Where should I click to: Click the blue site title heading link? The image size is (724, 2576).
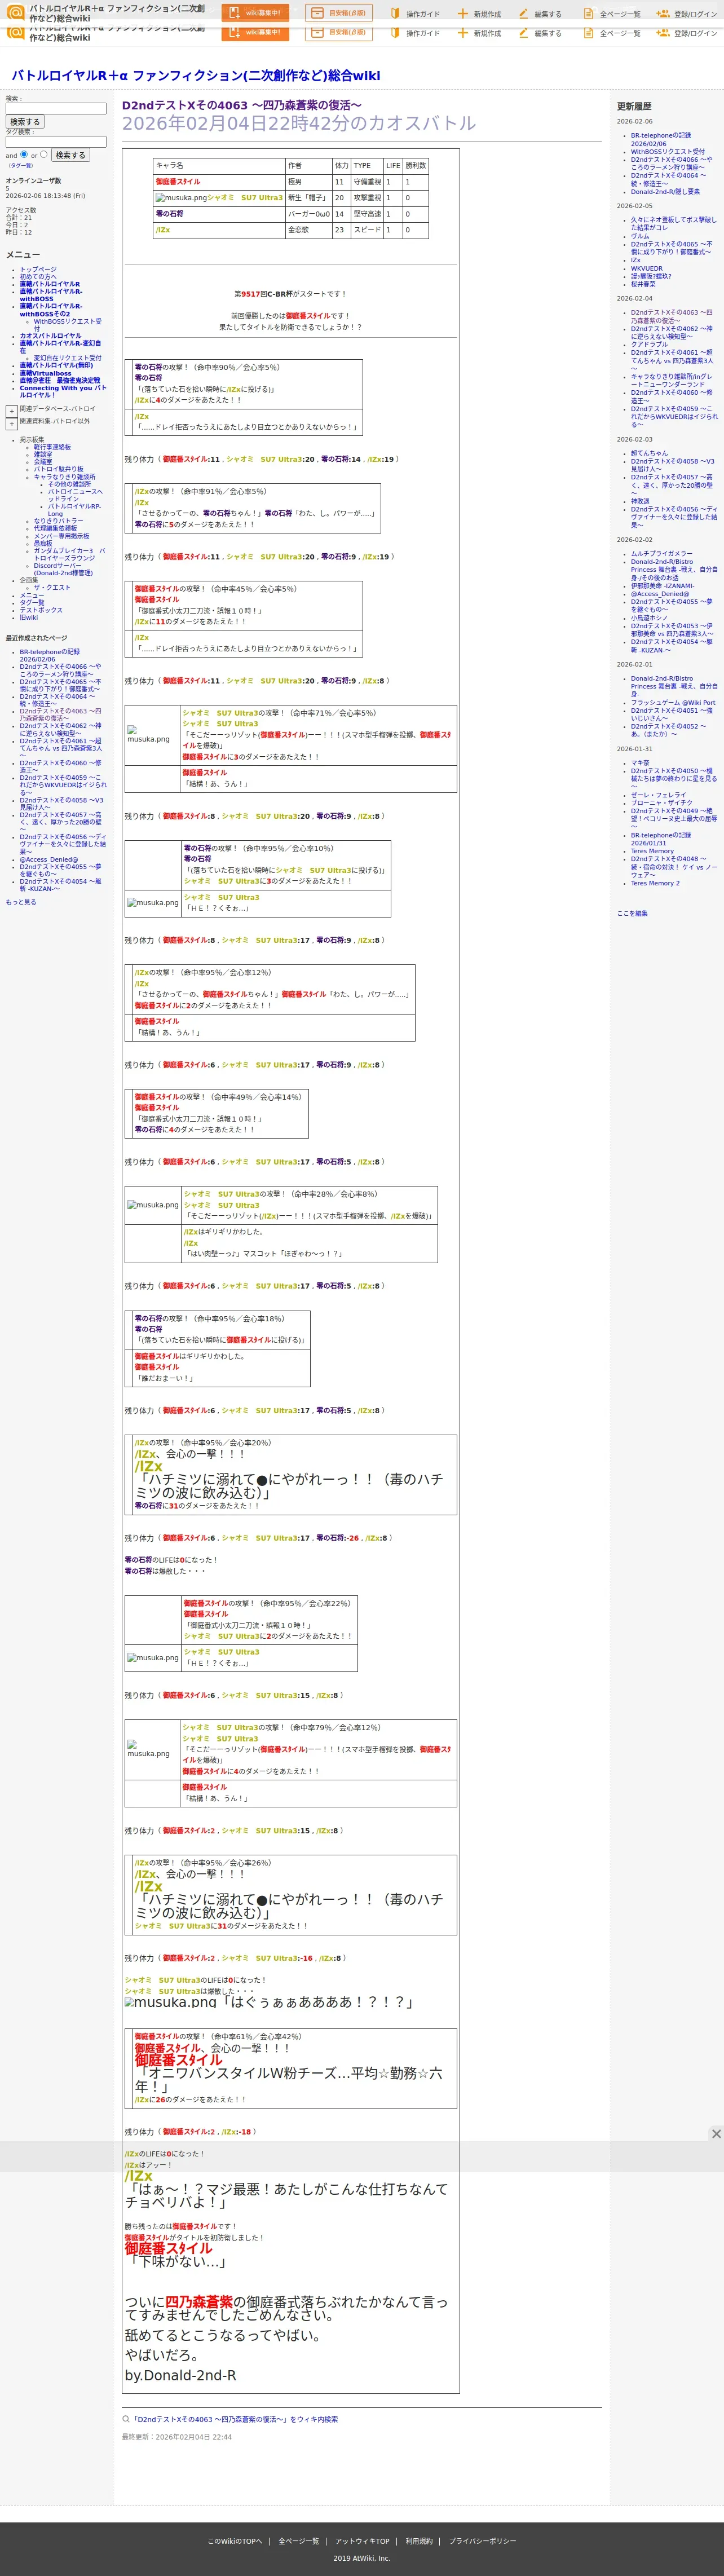[196, 75]
